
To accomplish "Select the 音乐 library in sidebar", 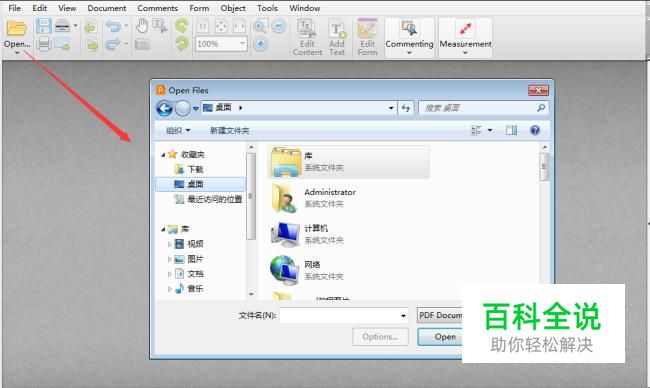I will click(195, 289).
